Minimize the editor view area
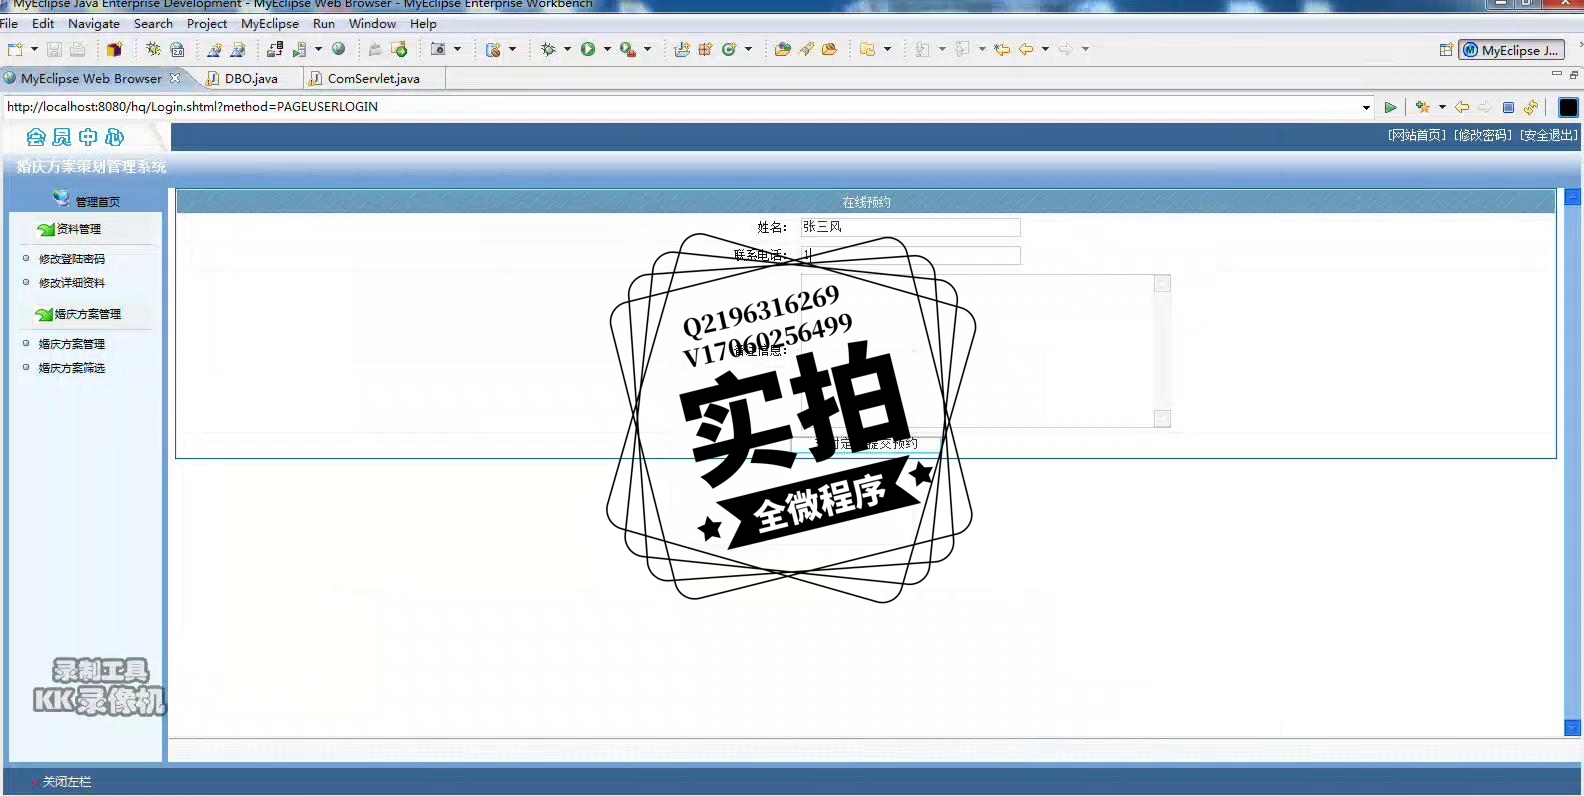The height and width of the screenshot is (796, 1584). (1556, 74)
